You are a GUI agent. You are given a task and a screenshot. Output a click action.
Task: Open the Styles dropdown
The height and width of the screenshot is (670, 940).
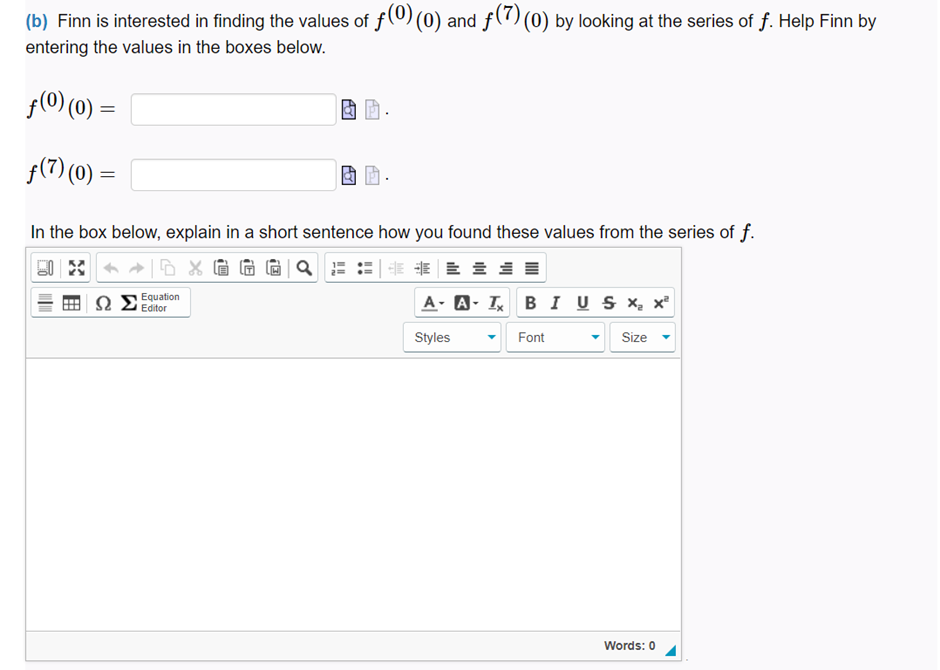(450, 337)
